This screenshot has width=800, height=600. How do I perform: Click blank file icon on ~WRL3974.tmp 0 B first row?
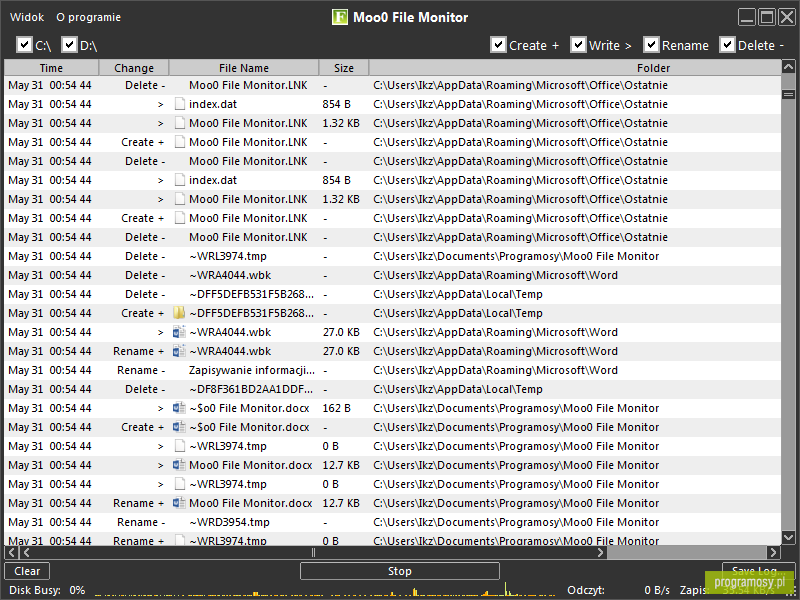point(180,446)
